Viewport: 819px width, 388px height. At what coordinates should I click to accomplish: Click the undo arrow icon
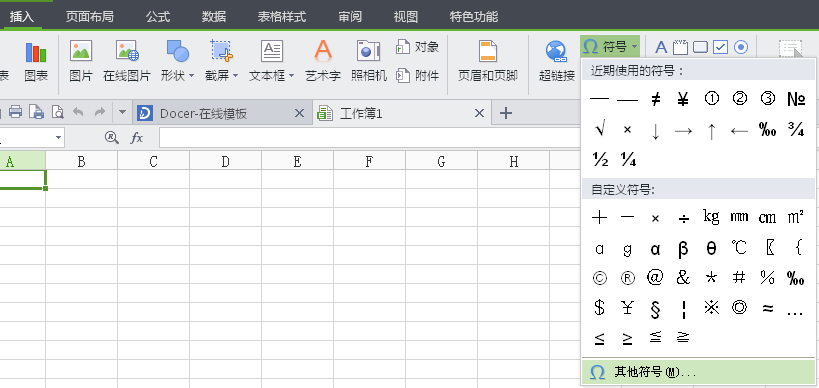coord(78,112)
